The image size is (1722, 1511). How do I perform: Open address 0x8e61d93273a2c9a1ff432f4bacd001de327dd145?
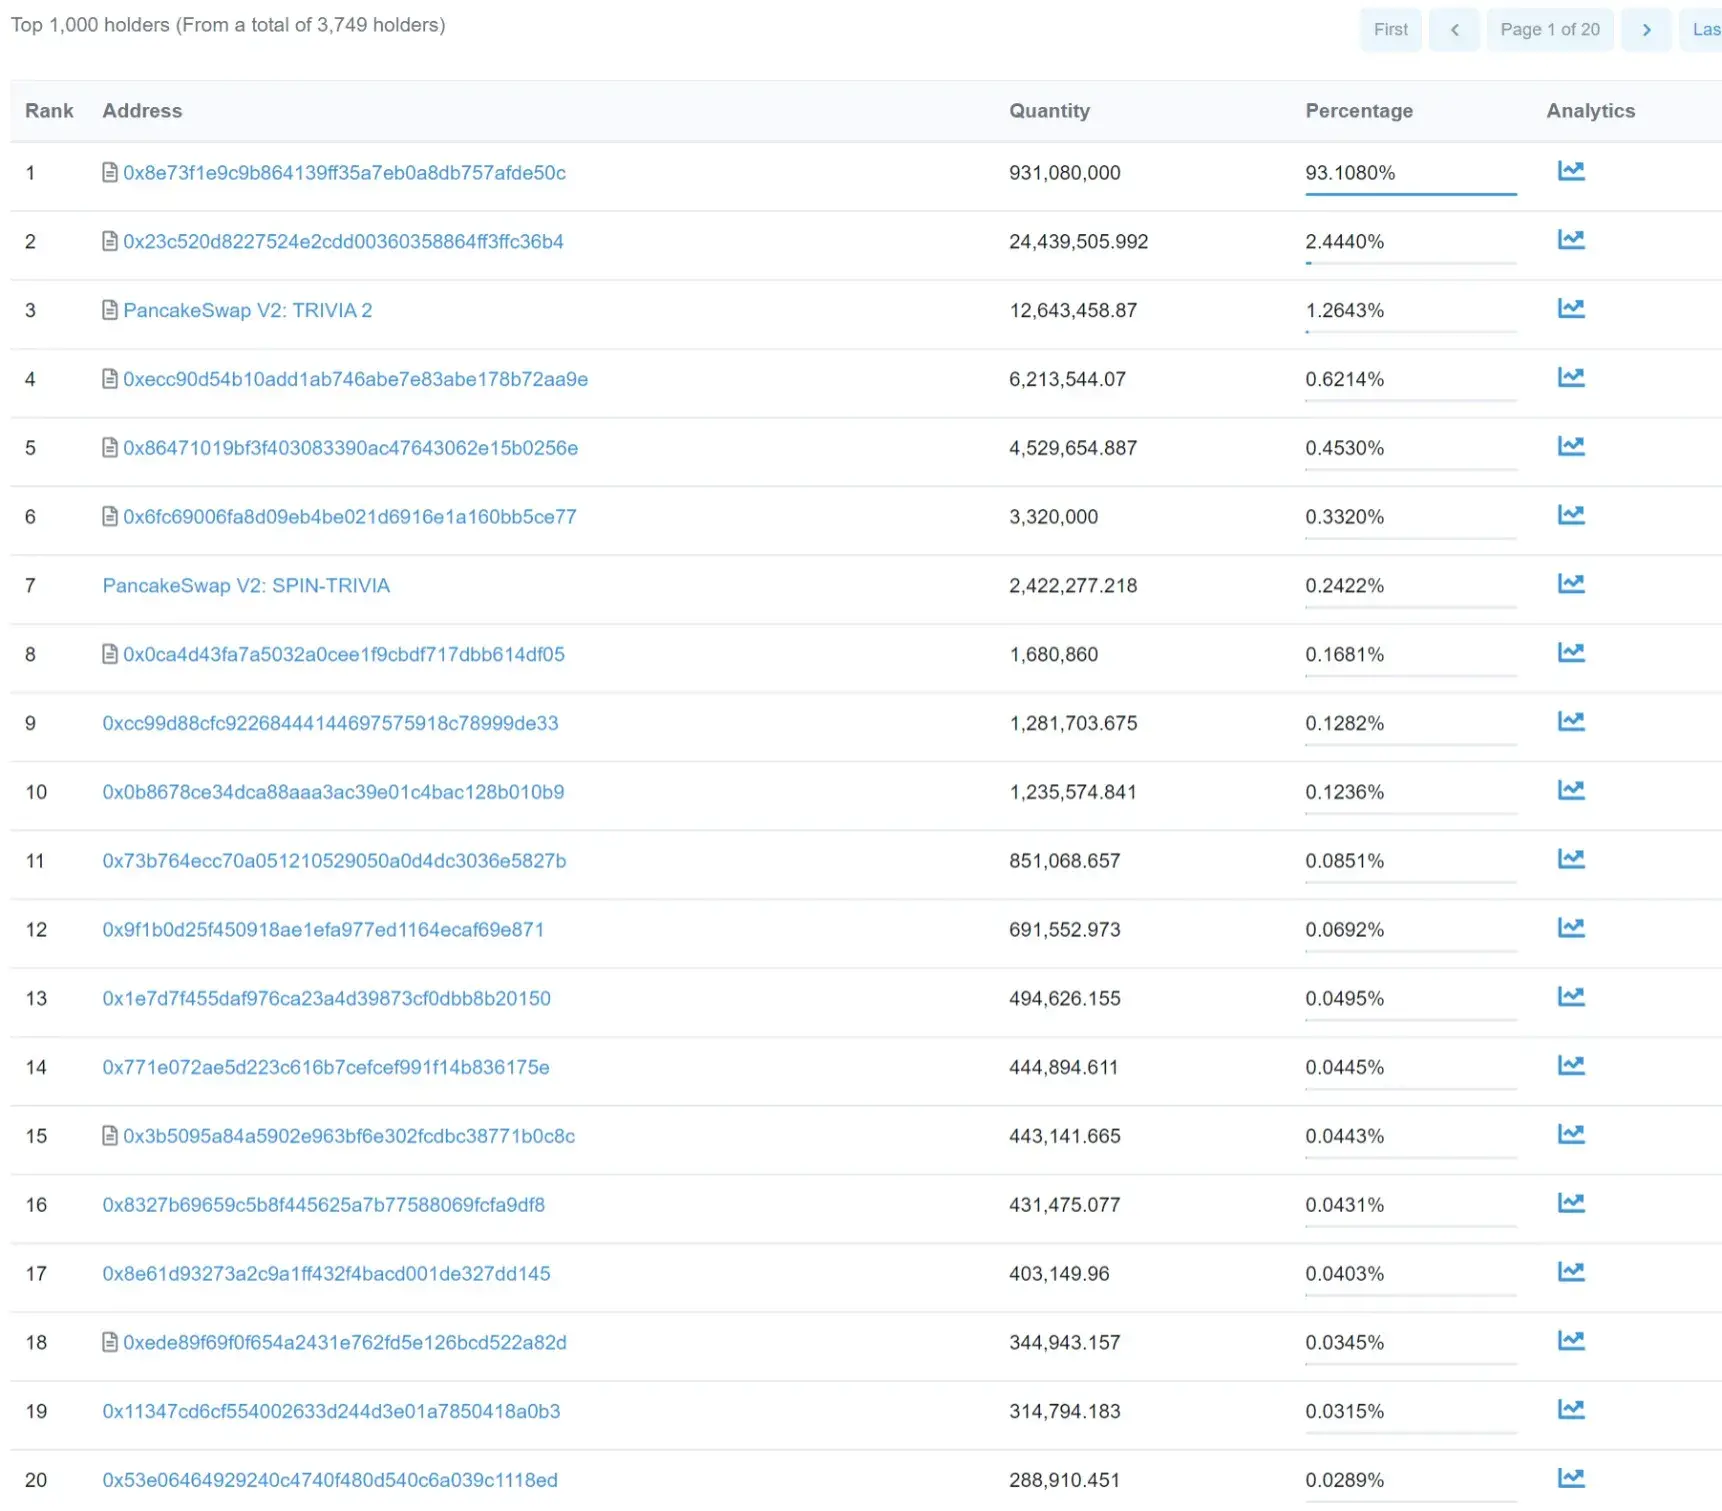point(326,1275)
